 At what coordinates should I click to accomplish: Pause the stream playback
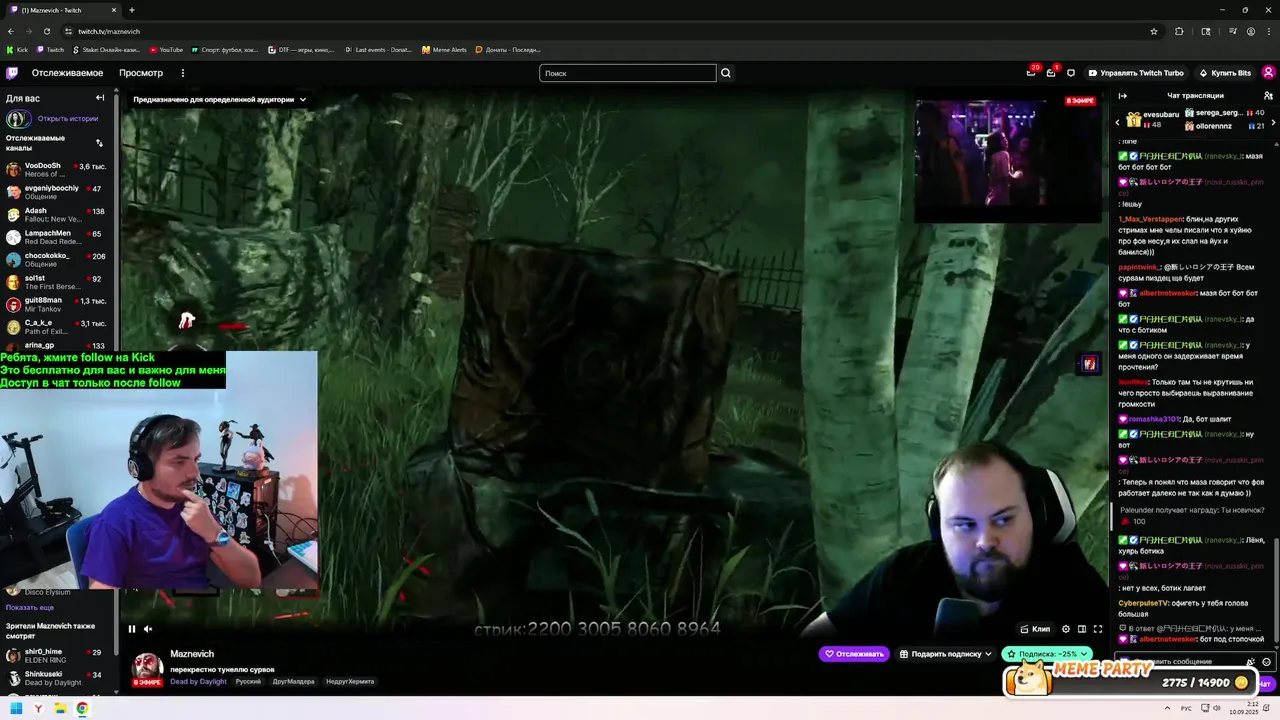click(x=131, y=629)
